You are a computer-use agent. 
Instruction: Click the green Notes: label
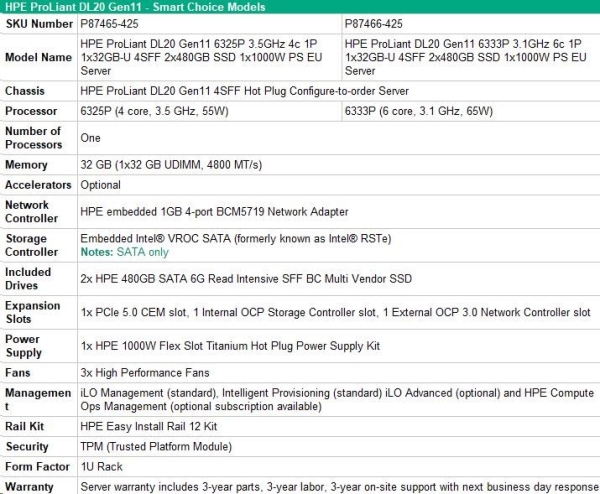tap(99, 252)
